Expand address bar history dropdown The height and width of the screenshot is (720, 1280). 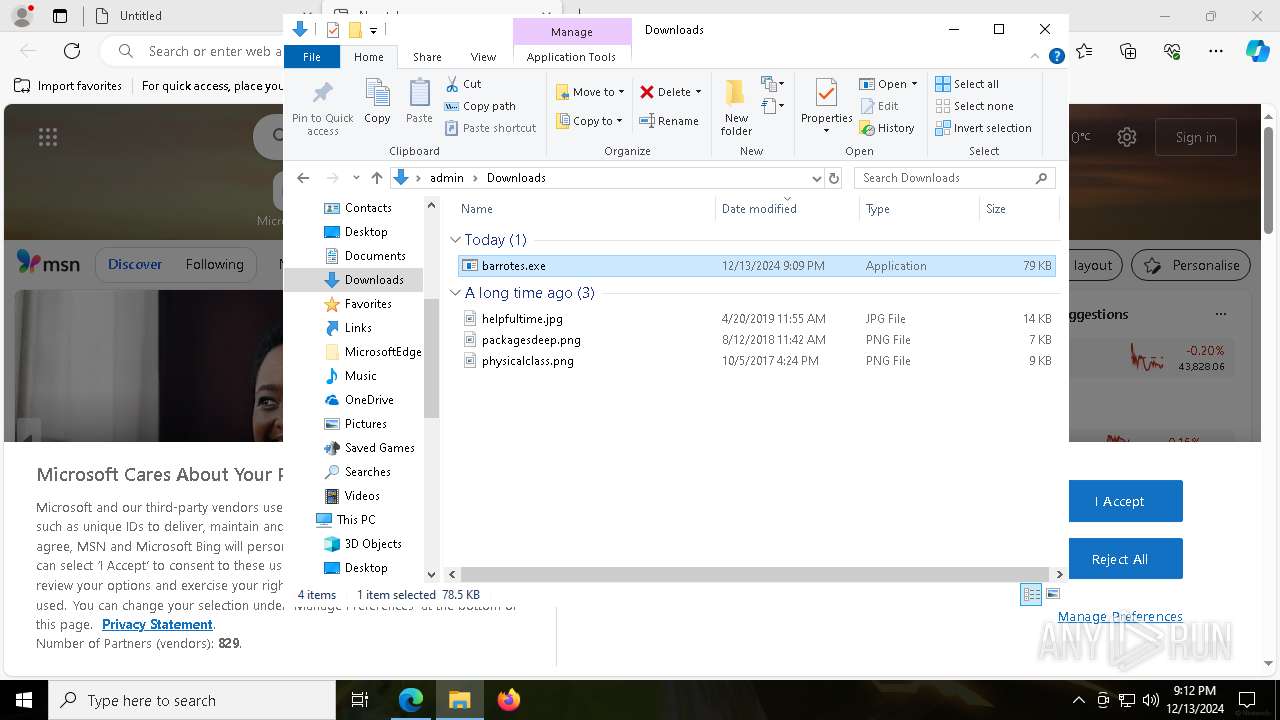coord(816,178)
